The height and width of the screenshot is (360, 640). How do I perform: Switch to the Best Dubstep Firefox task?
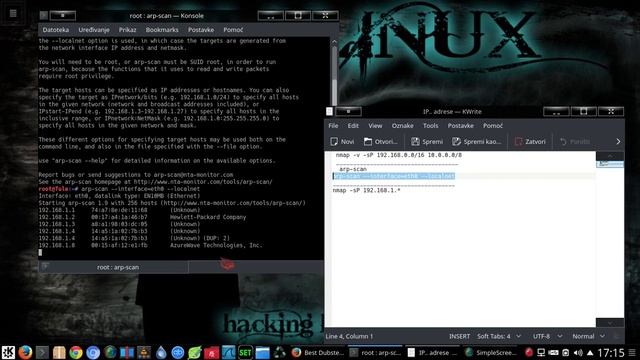(318, 352)
